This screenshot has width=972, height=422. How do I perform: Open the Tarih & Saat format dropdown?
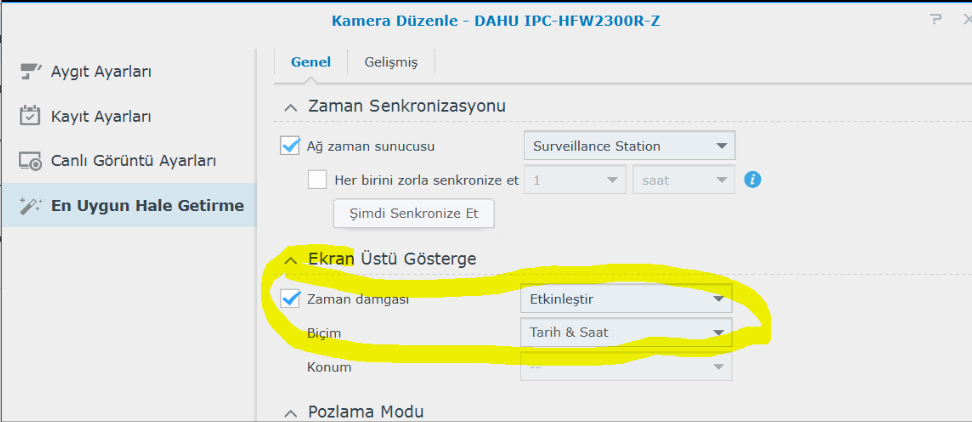626,333
